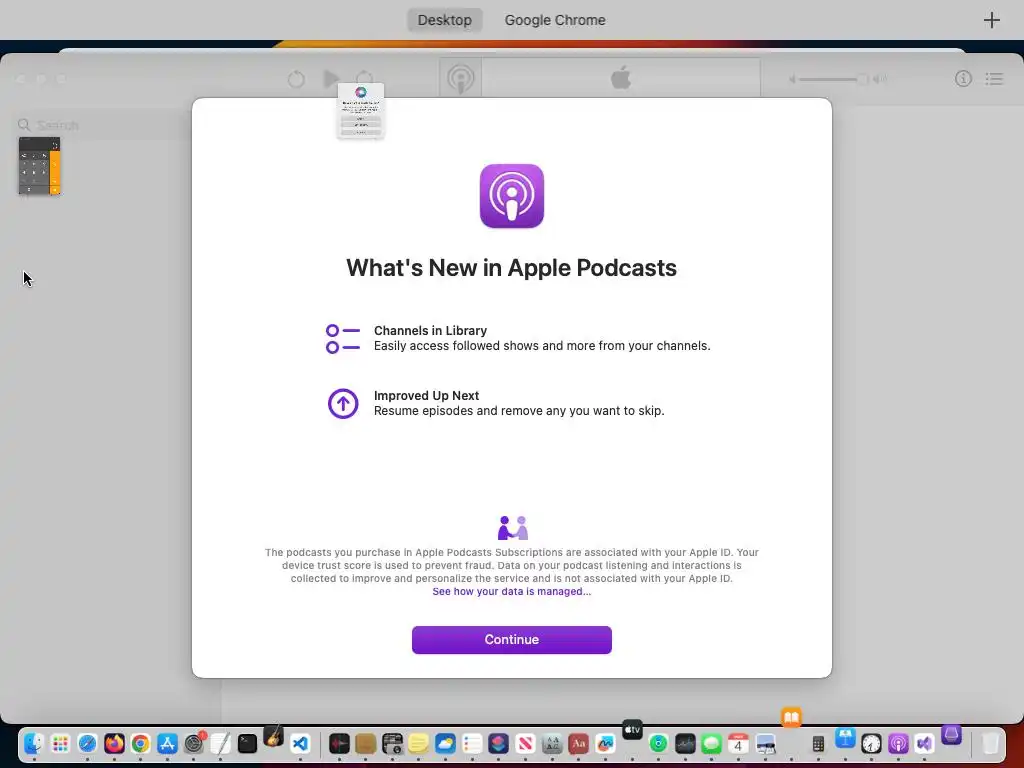
Task: Switch to the Desktop space
Action: pyautogui.click(x=445, y=20)
